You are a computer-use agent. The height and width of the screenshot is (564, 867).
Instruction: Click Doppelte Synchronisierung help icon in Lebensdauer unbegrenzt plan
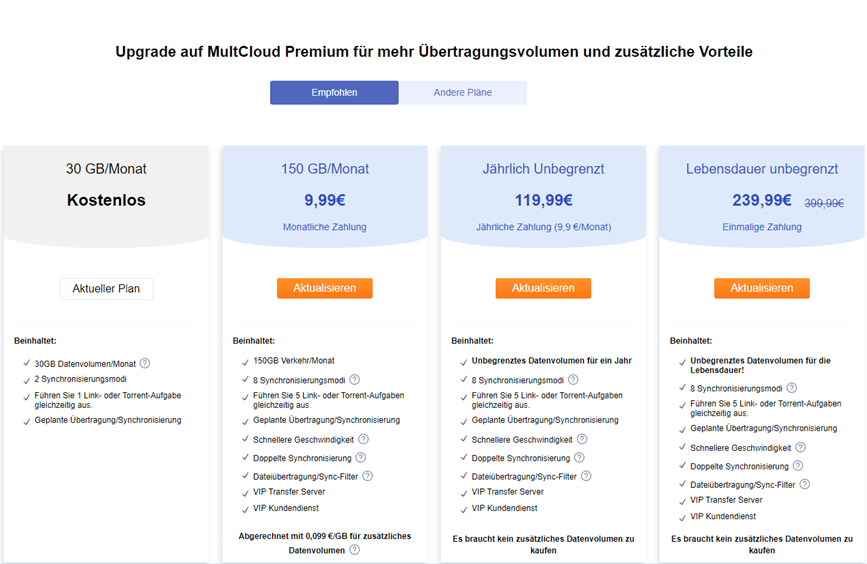pos(798,466)
